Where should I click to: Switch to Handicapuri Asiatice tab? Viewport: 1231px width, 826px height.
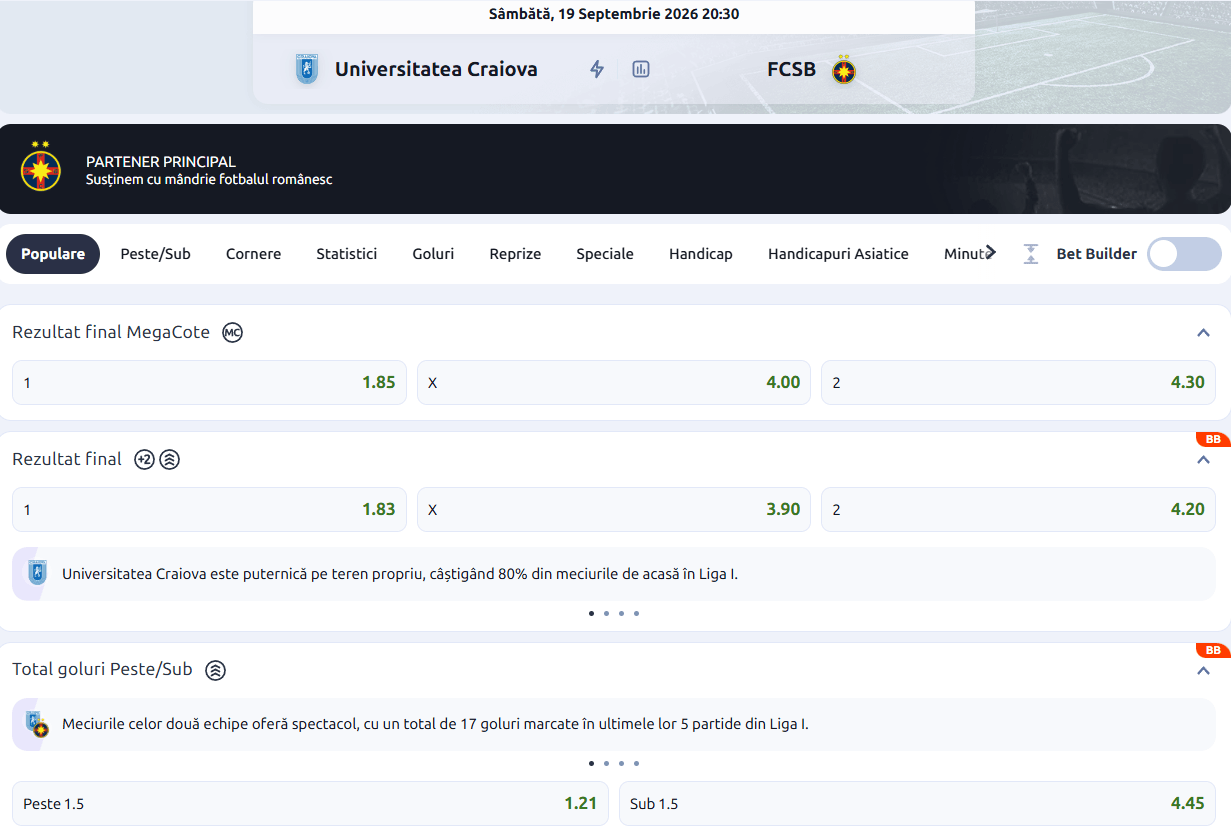click(x=838, y=254)
